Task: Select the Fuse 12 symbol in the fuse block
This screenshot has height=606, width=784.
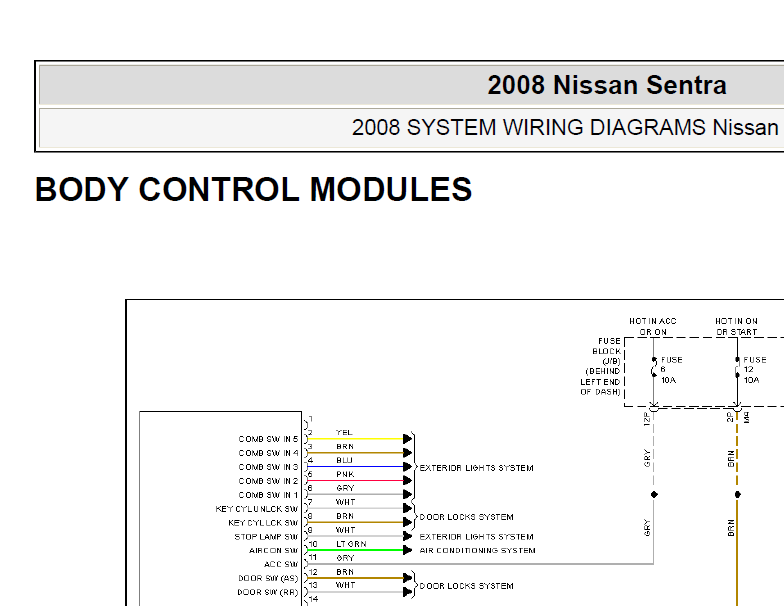Action: (x=737, y=368)
